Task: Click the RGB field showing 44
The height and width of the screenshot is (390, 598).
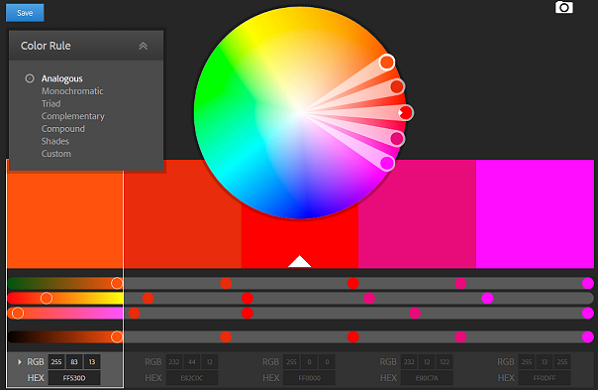Action: click(x=192, y=362)
